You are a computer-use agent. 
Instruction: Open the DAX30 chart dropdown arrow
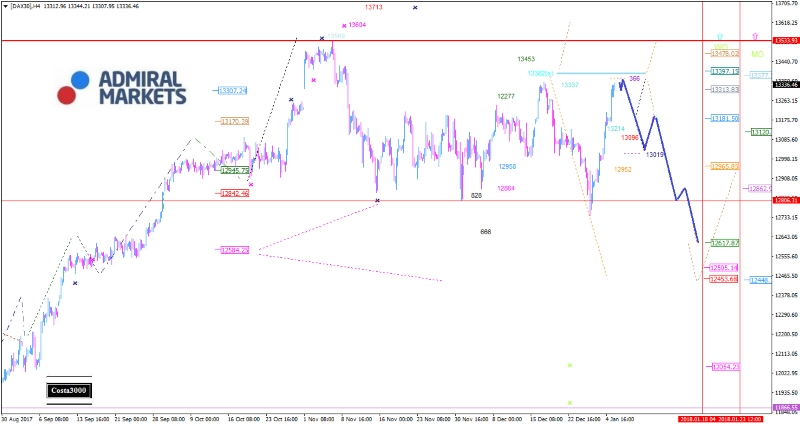coord(5,6)
